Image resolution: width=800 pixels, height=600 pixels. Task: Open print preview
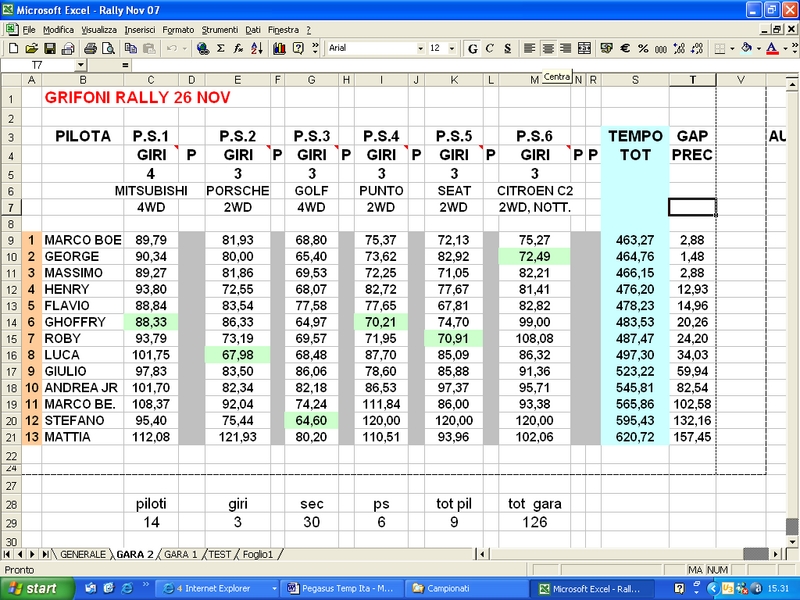[108, 48]
